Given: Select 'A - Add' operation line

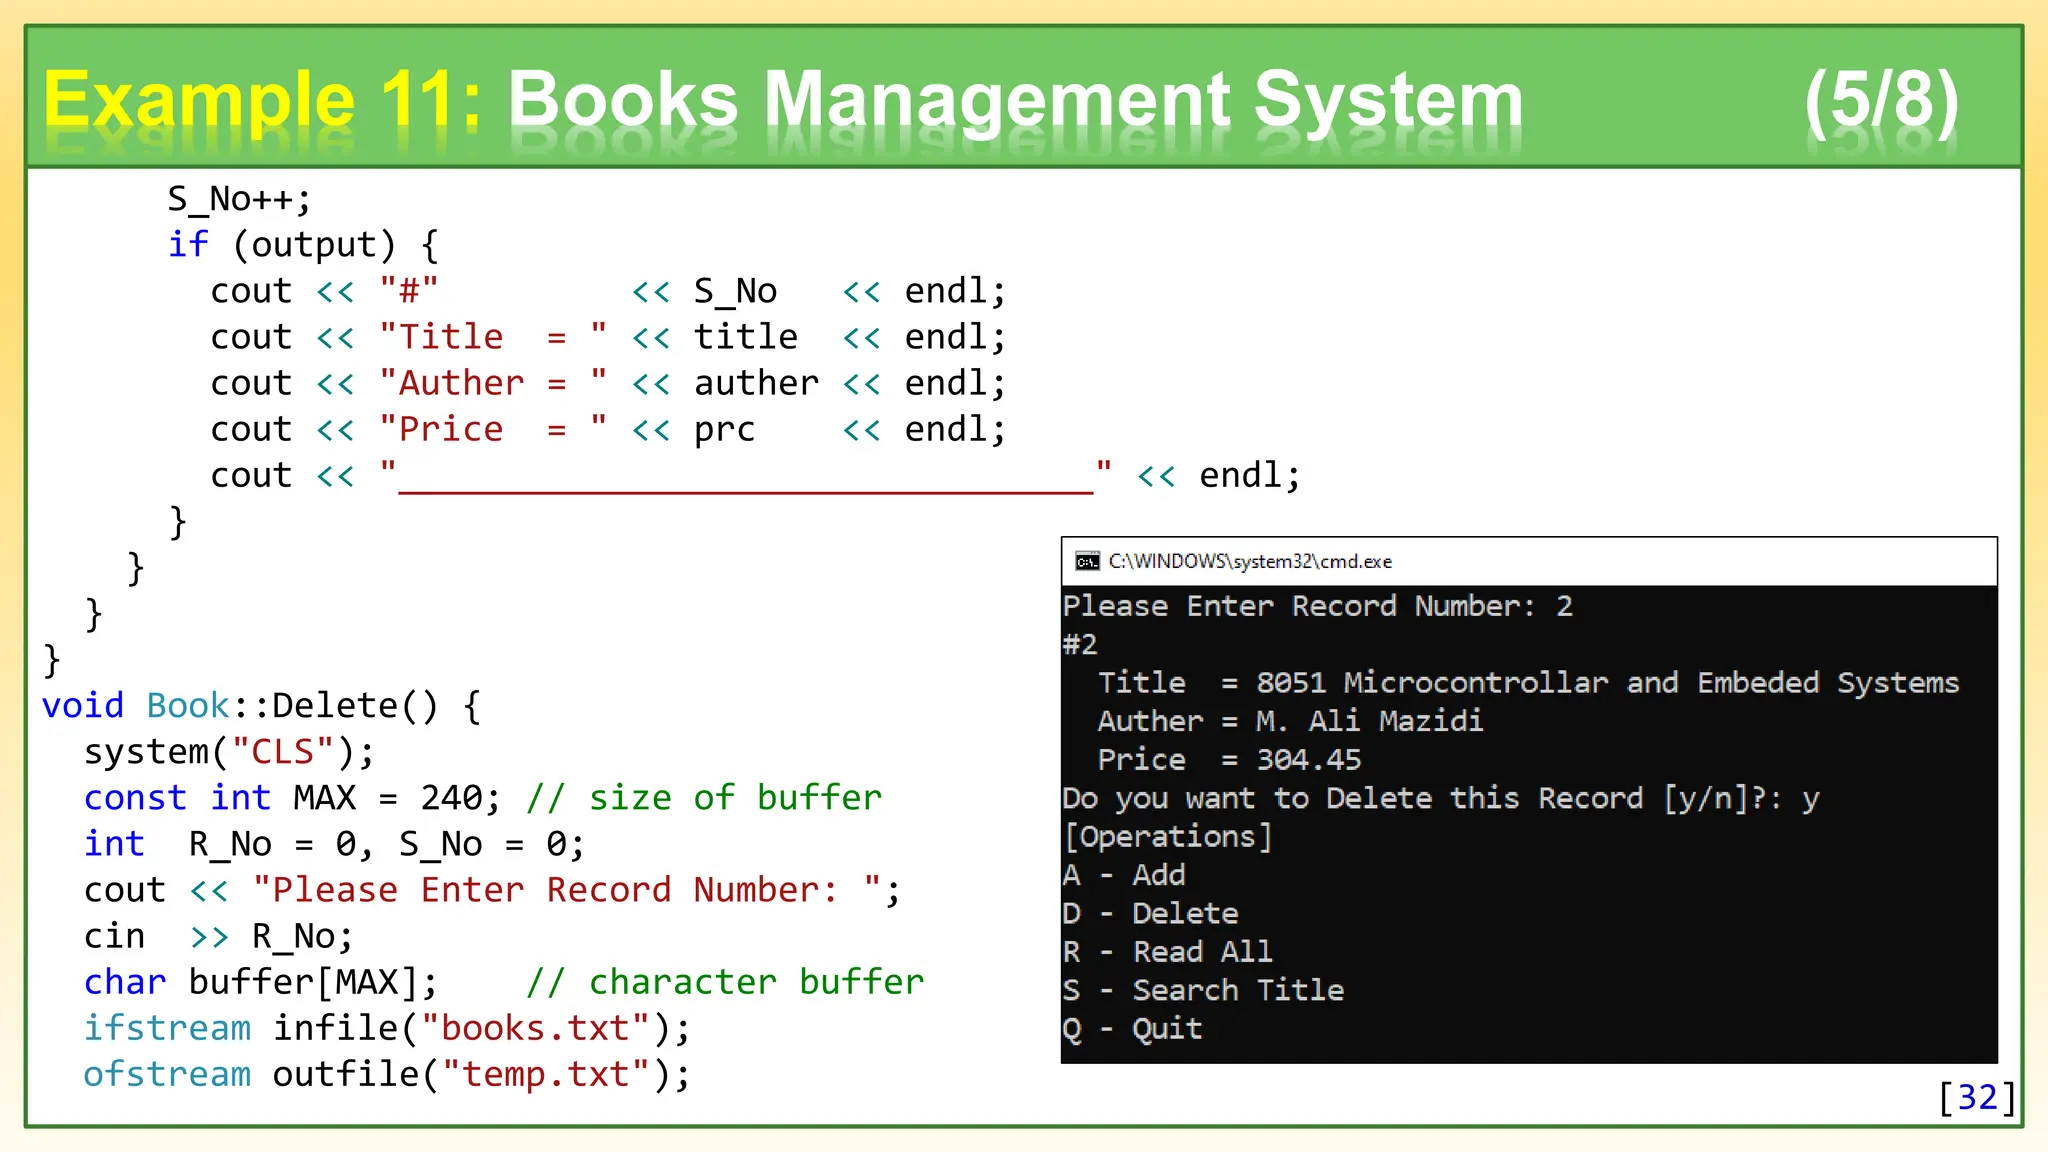Looking at the screenshot, I should coord(1124,875).
